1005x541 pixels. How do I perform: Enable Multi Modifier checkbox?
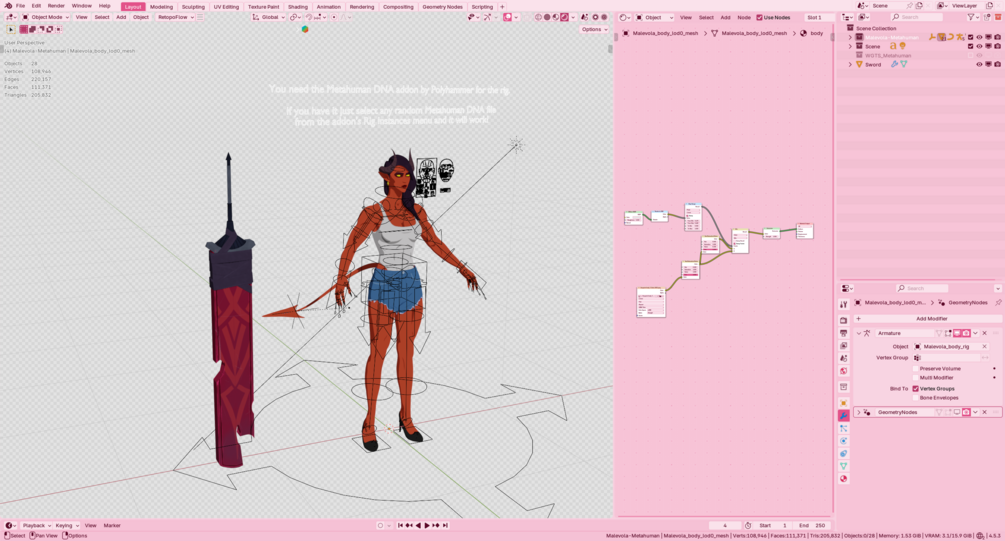point(915,378)
